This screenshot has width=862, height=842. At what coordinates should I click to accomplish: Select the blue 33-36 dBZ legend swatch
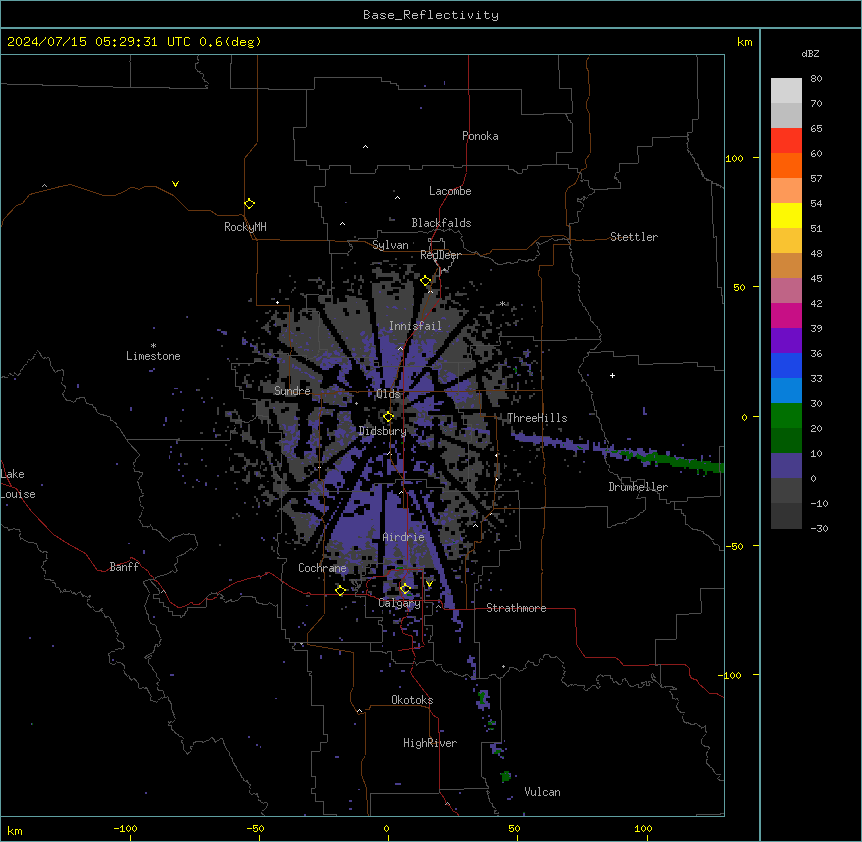(786, 365)
